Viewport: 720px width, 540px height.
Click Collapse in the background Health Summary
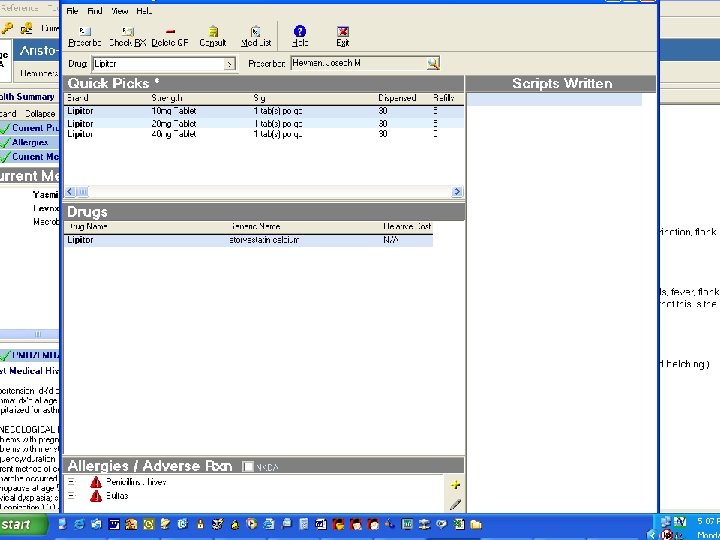40,113
